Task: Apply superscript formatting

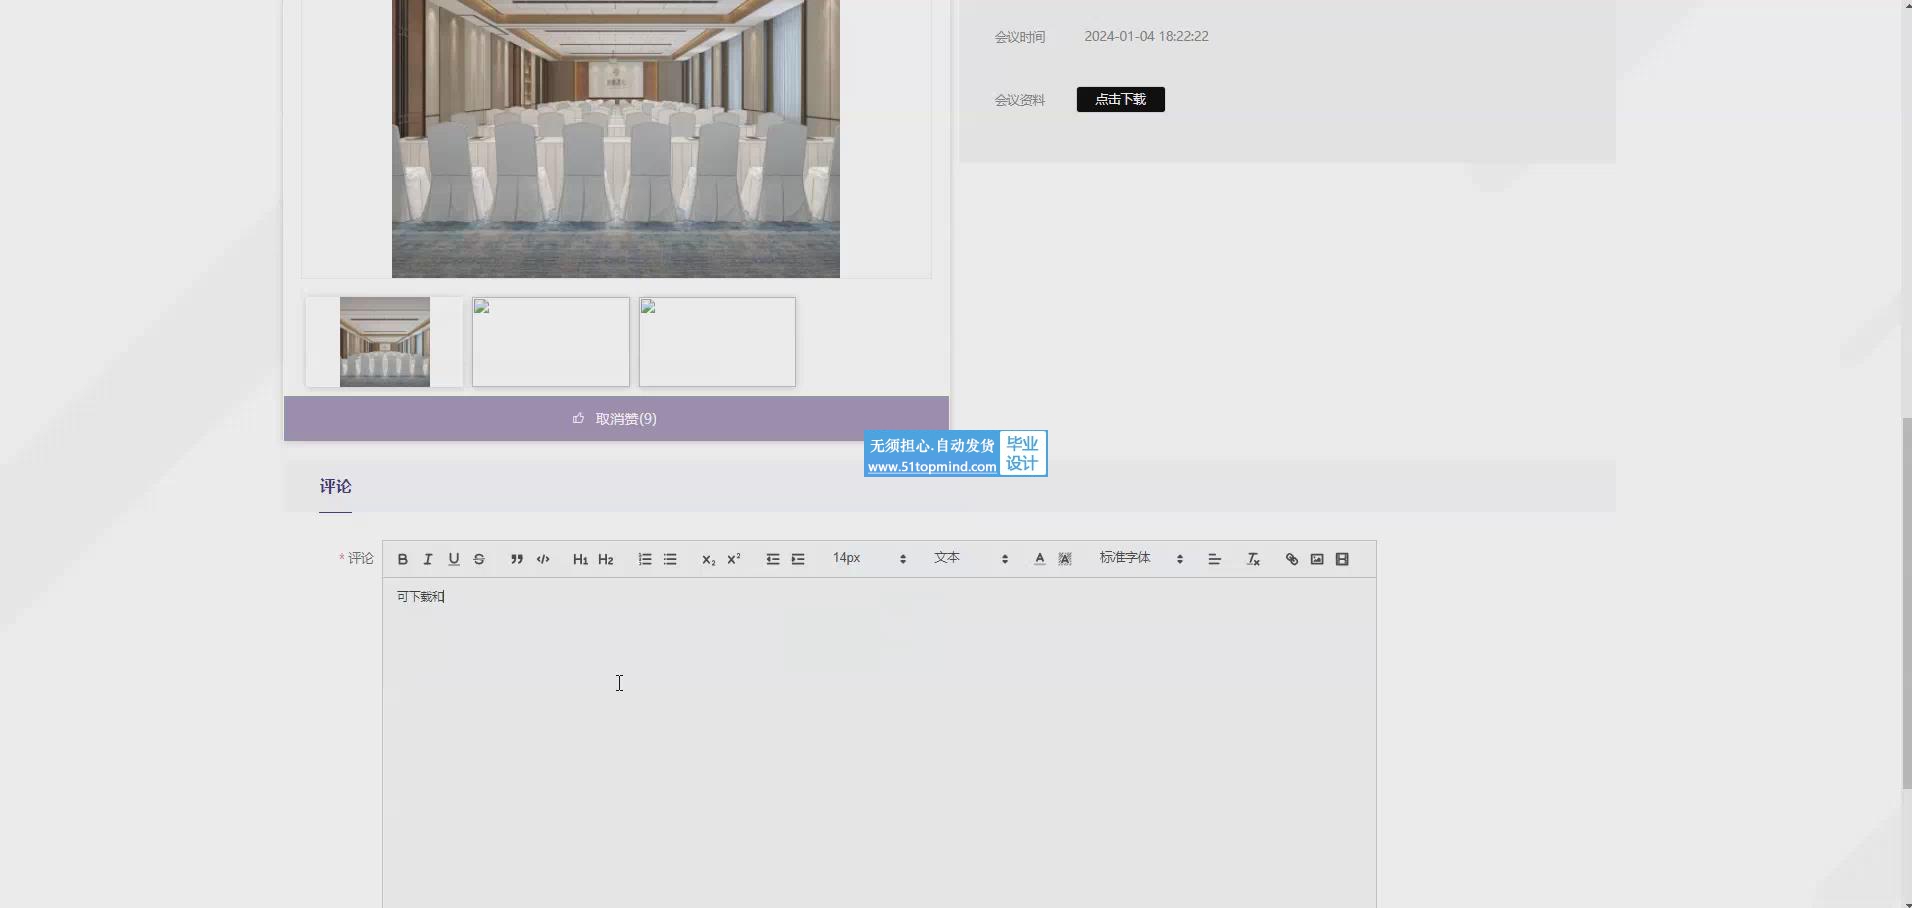Action: 734,559
